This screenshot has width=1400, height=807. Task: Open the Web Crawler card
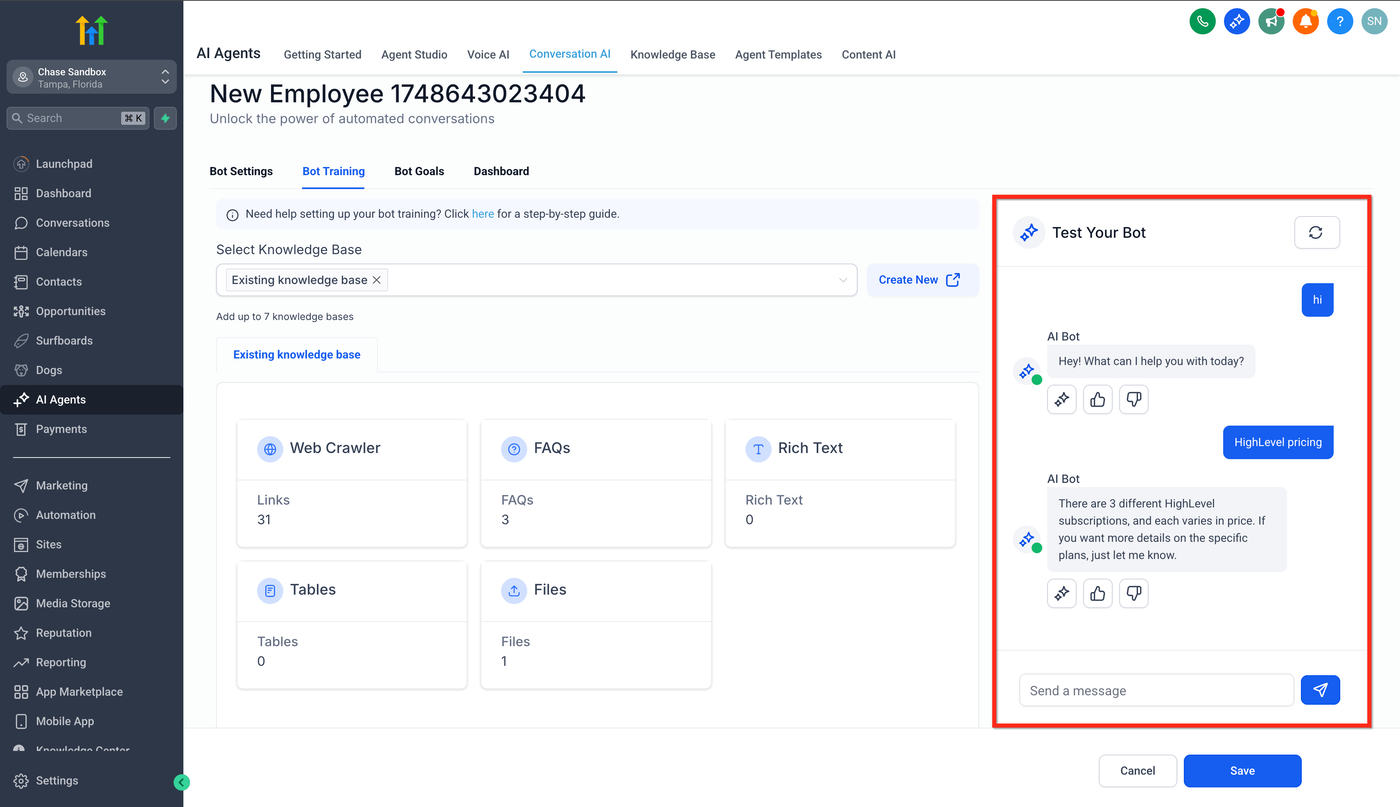(x=352, y=483)
